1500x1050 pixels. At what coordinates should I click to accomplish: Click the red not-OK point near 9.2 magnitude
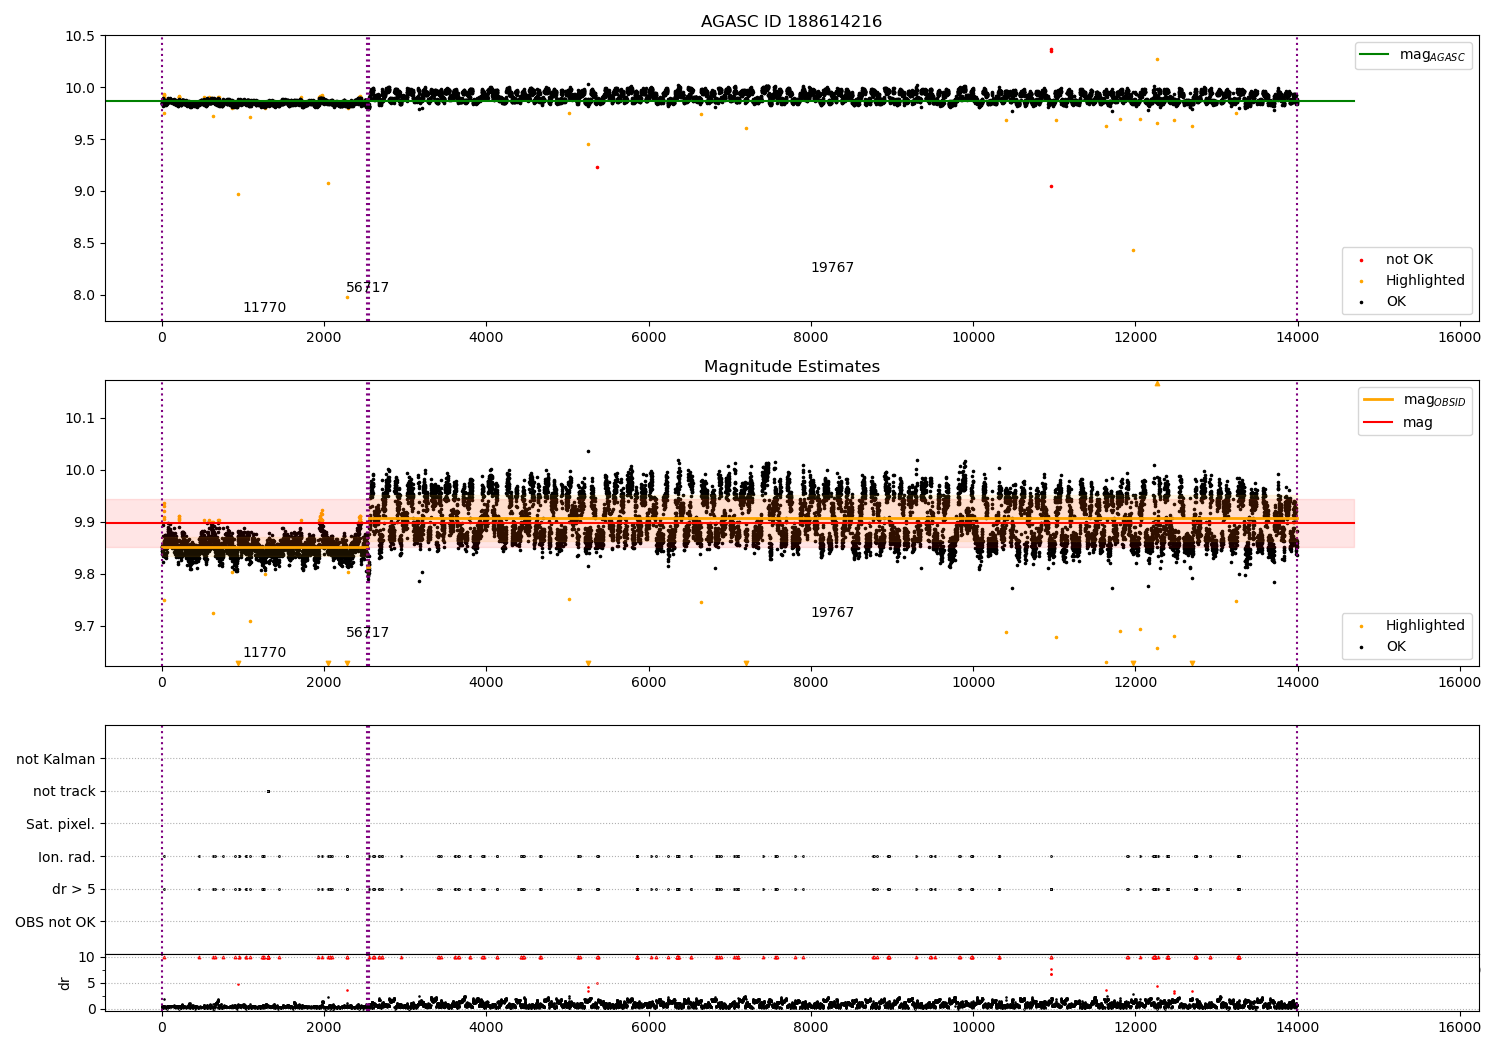pyautogui.click(x=597, y=167)
